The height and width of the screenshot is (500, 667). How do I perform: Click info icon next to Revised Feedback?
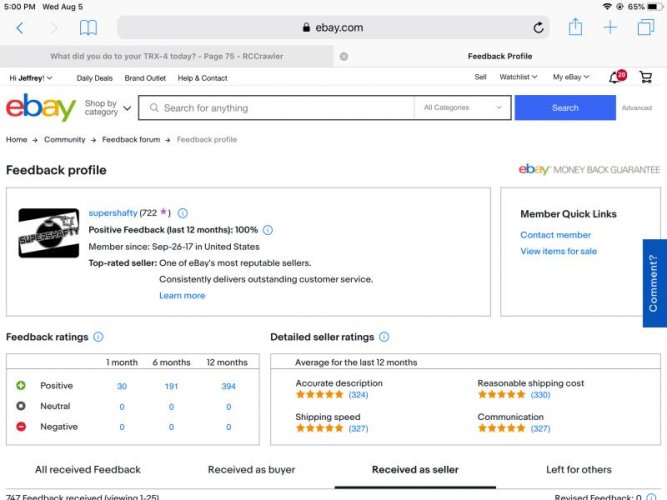650,497
